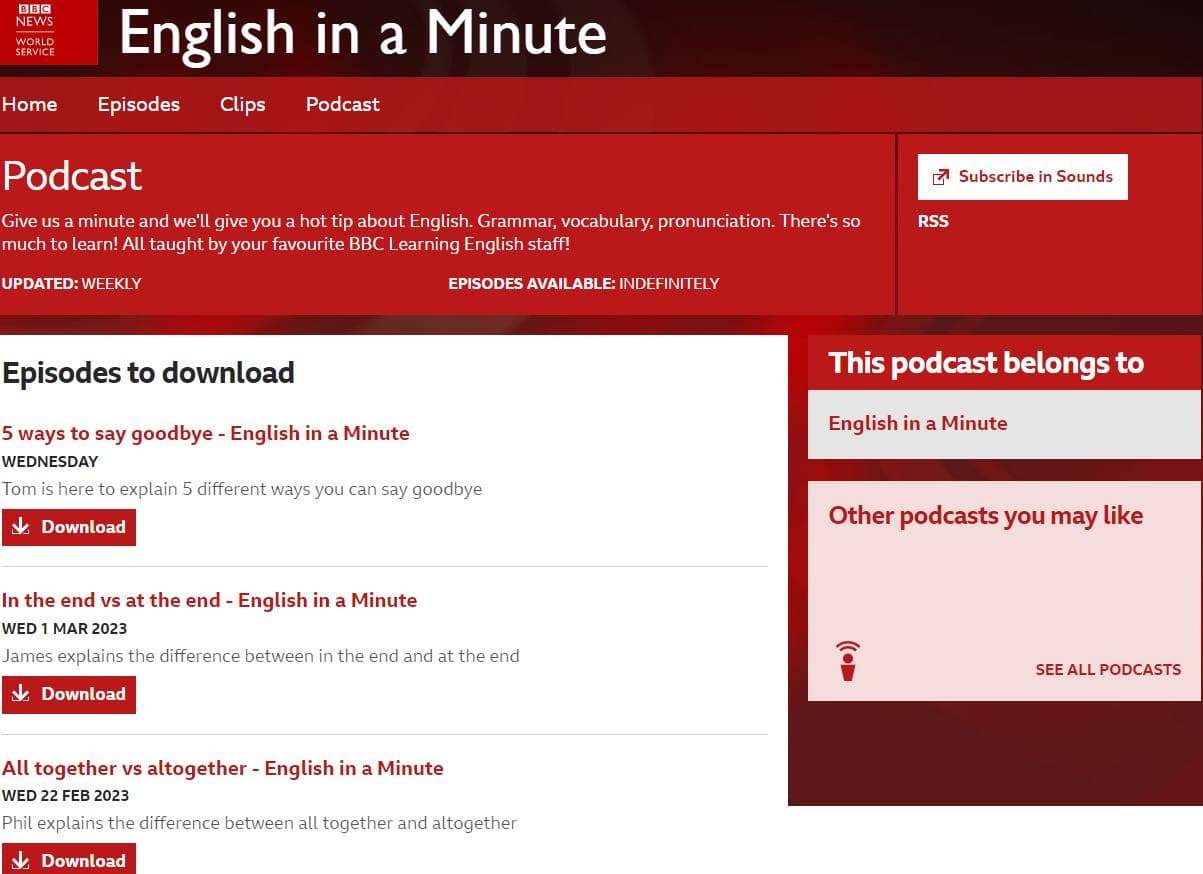
Task: Click Tom is here to explain description
Action: 242,489
